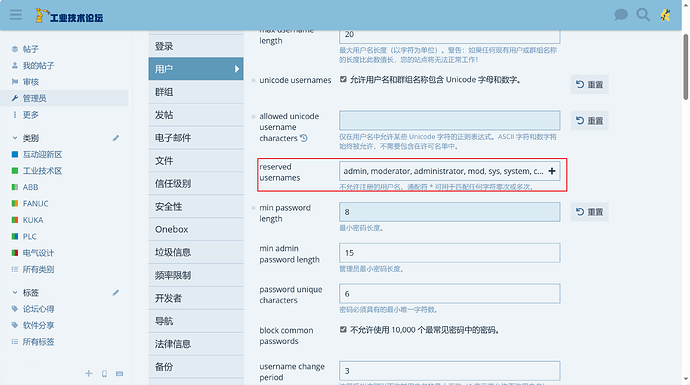Edit categories with the pencil icon next to 类别

(x=116, y=138)
